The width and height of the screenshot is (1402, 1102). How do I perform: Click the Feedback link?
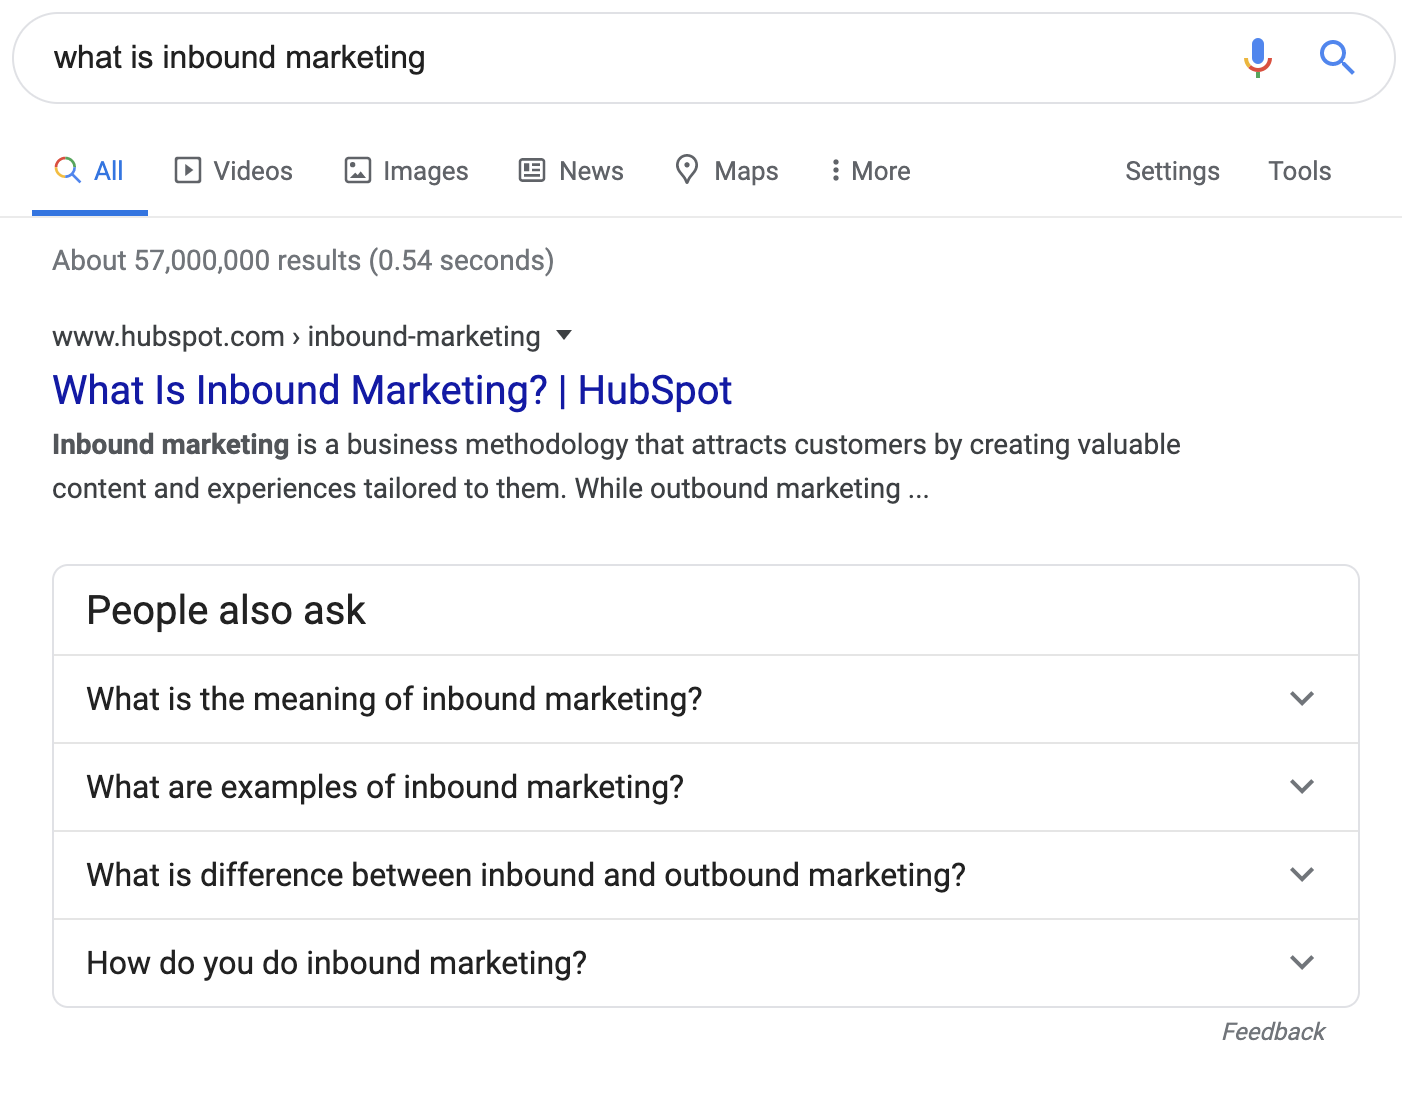[1272, 1032]
